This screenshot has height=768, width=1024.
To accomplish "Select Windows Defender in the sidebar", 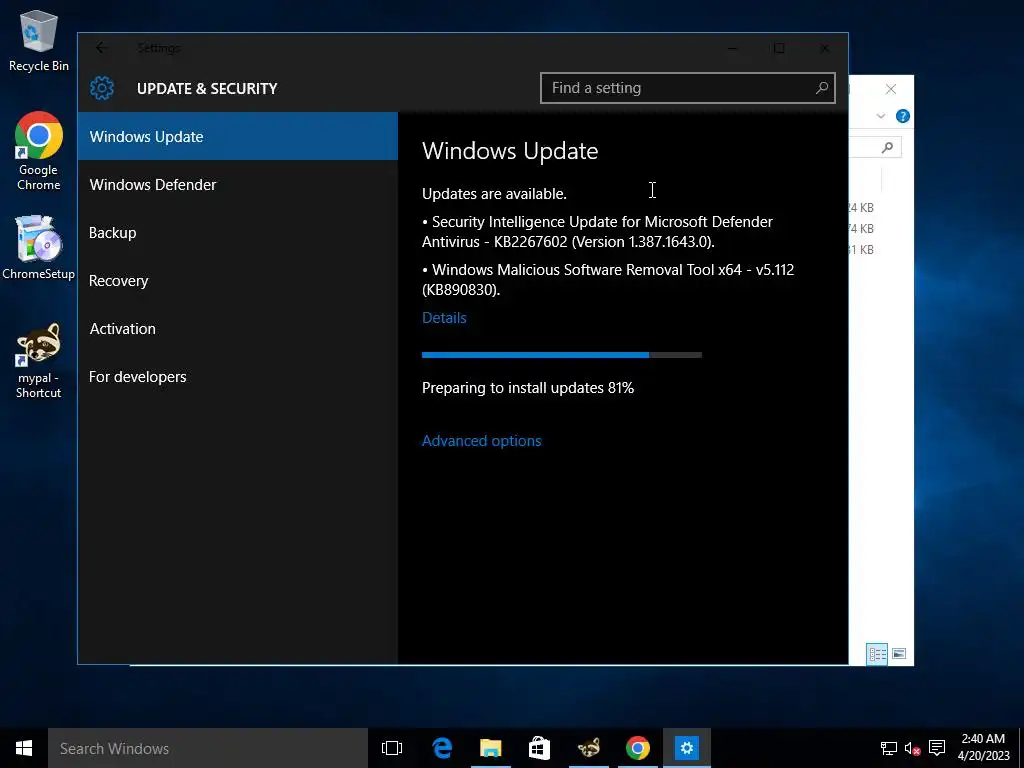I will [238, 185].
